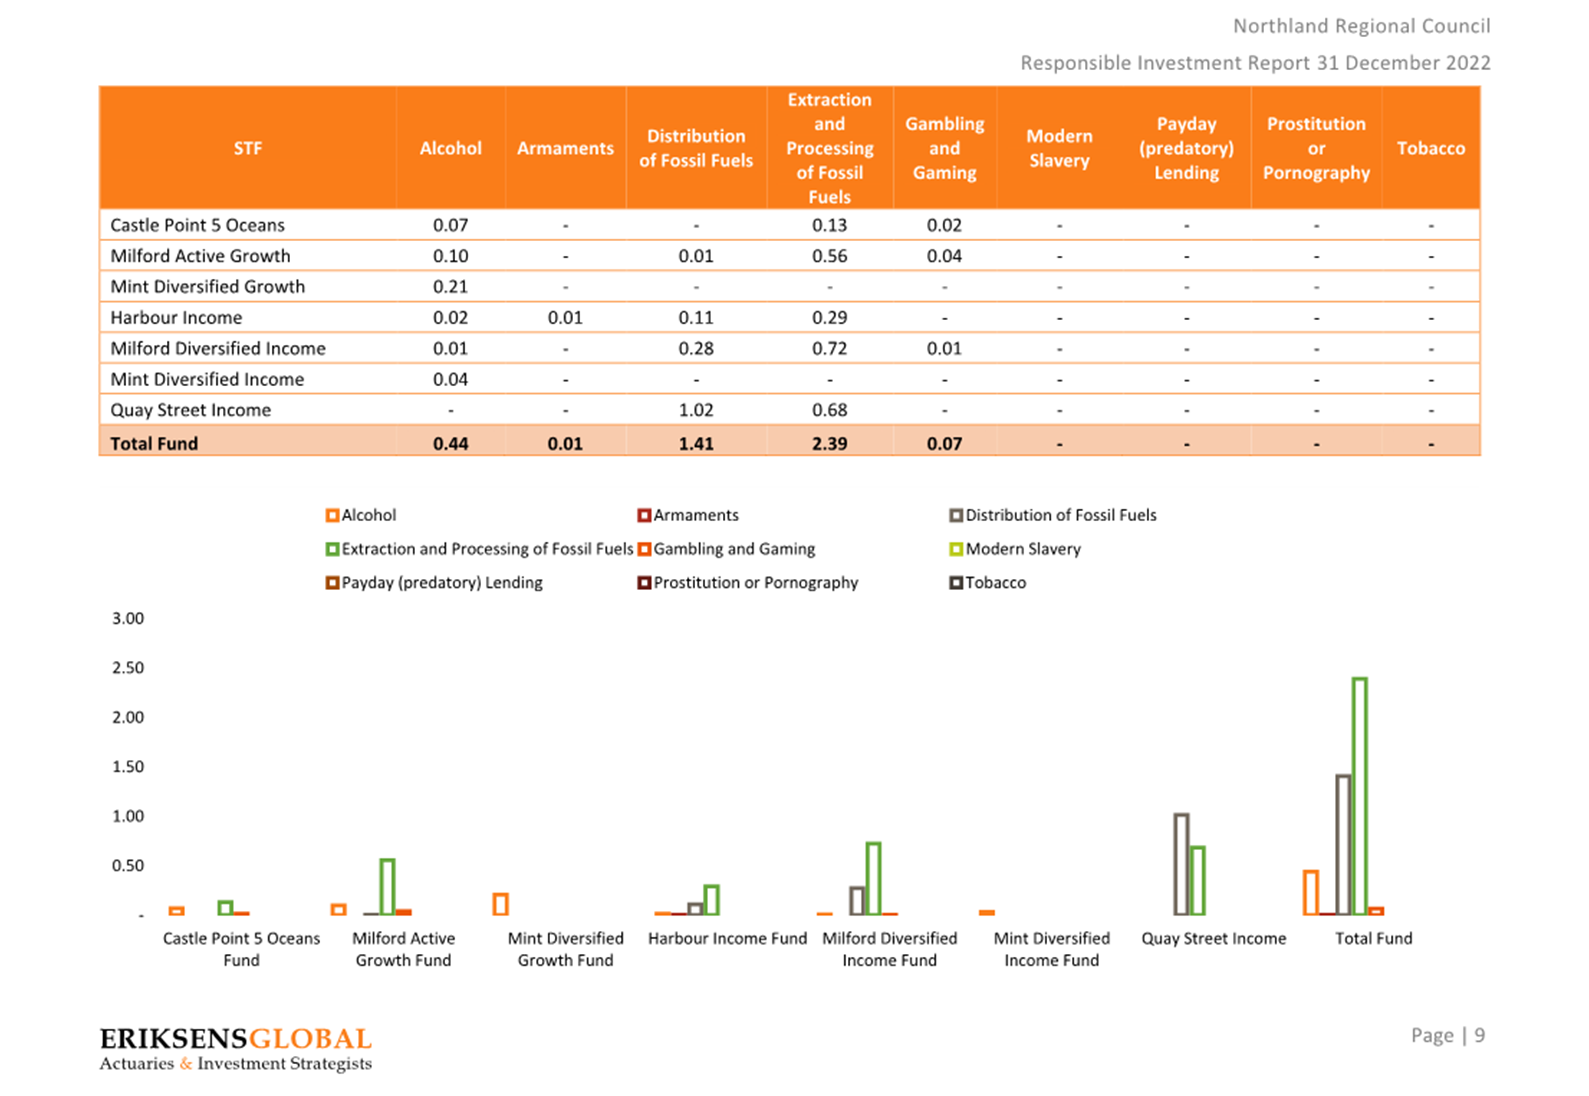Click the "Armaments" table column header

[x=565, y=148]
